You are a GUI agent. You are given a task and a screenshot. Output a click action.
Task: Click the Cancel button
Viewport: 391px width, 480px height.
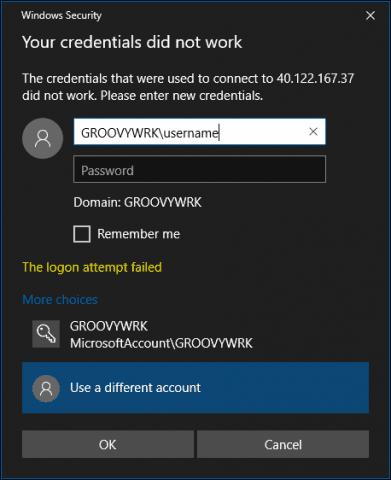[283, 444]
